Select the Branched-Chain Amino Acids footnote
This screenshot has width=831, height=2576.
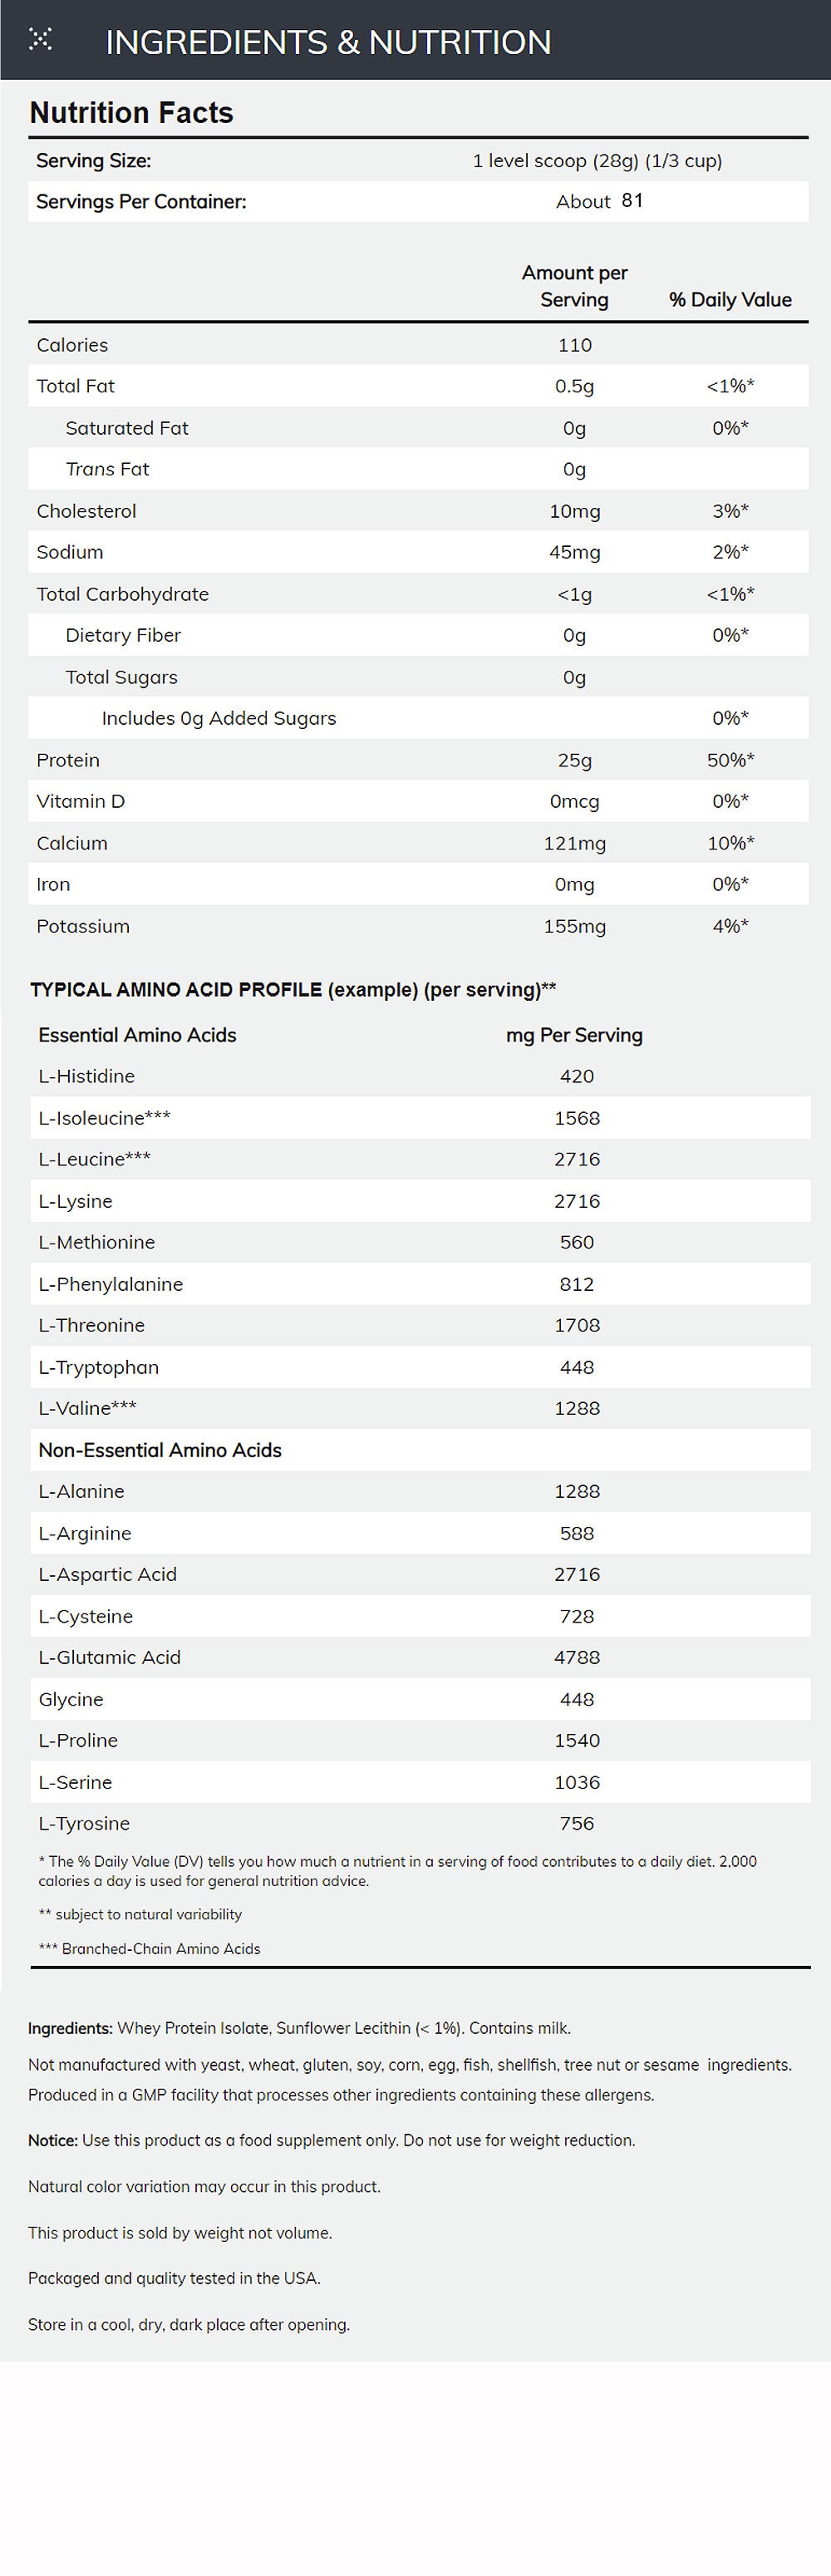coord(149,1948)
